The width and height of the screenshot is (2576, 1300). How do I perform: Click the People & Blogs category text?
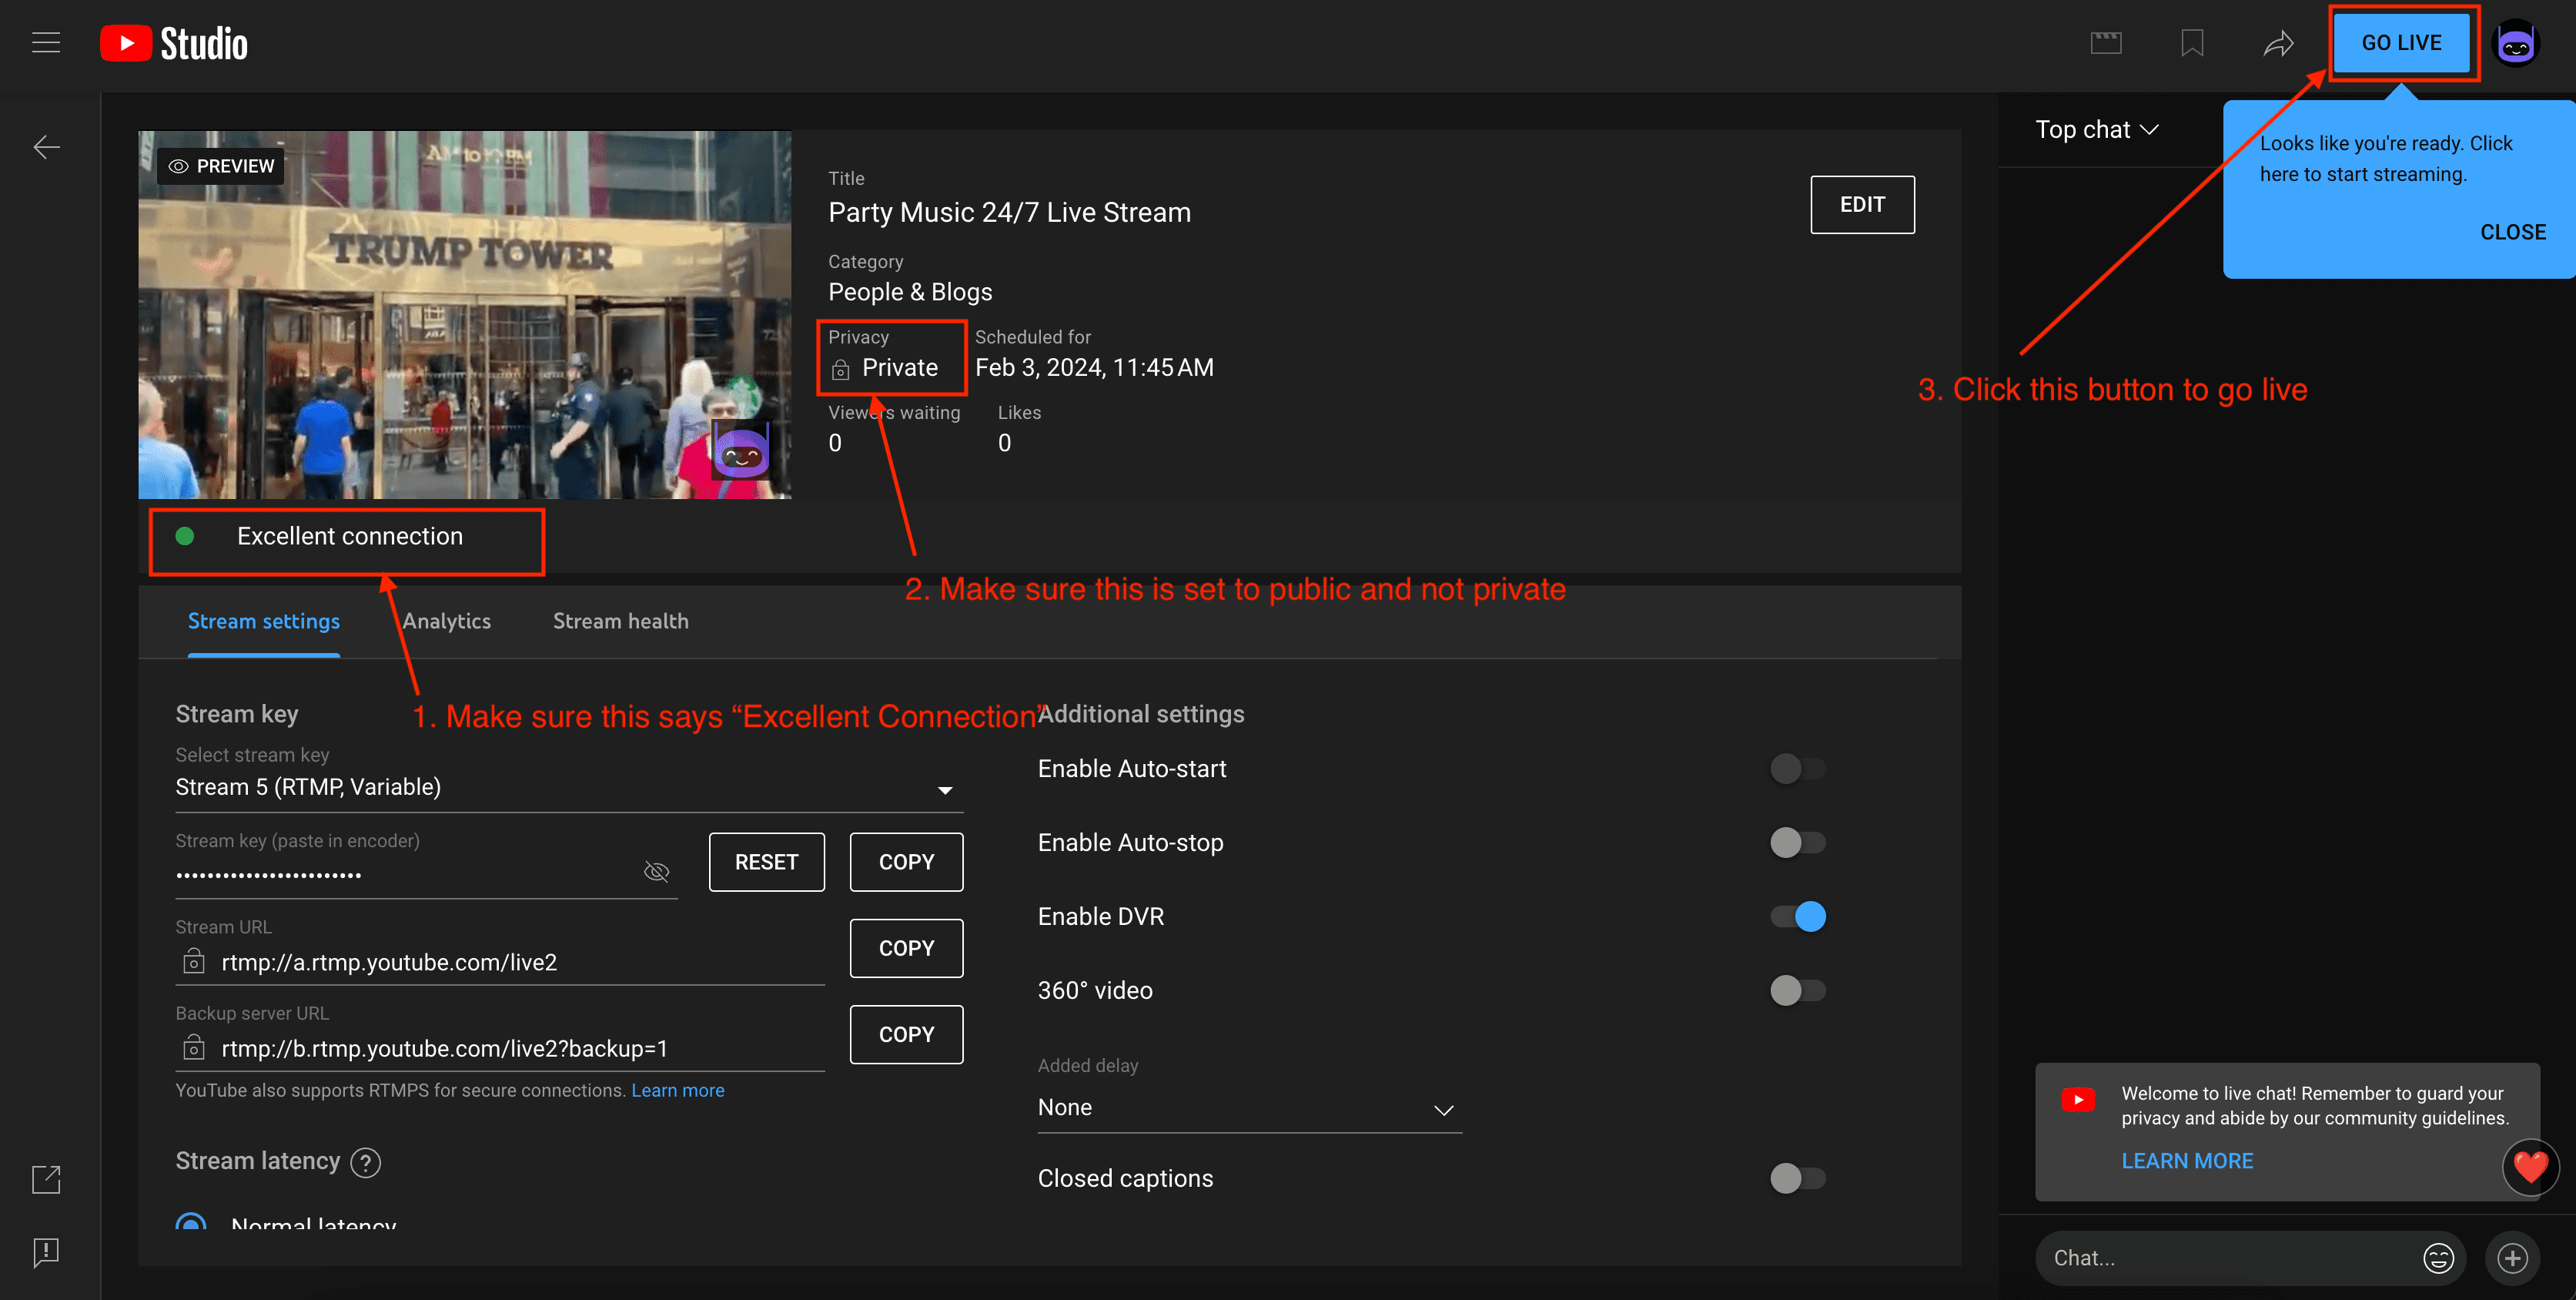(910, 292)
